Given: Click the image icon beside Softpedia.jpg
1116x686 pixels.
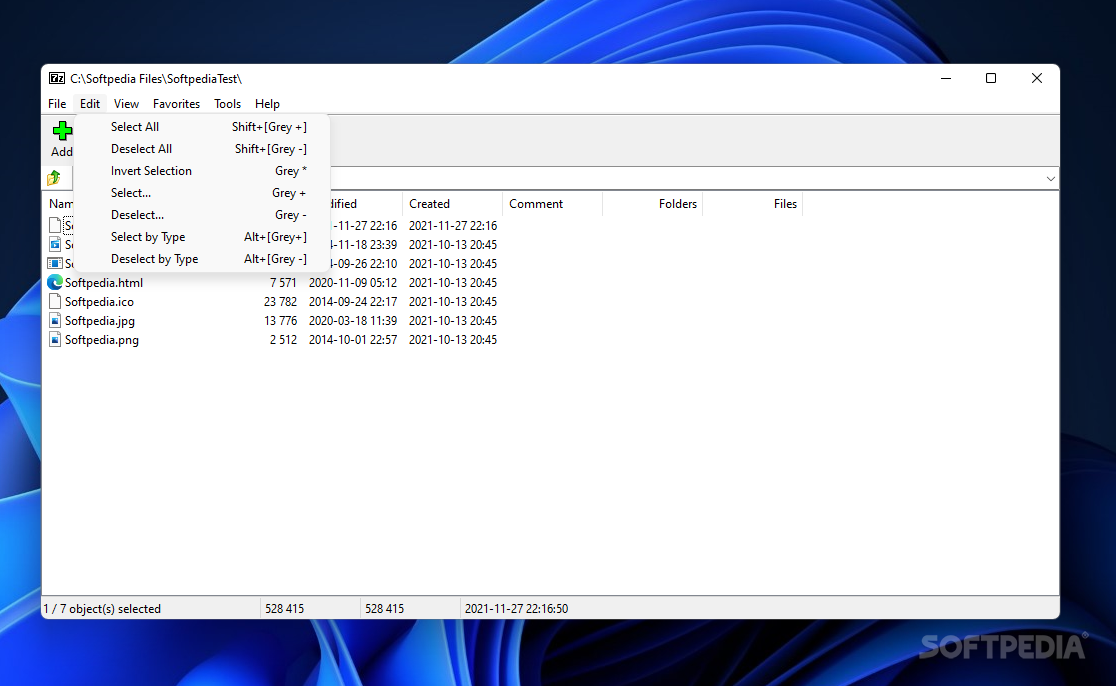Looking at the screenshot, I should (55, 321).
